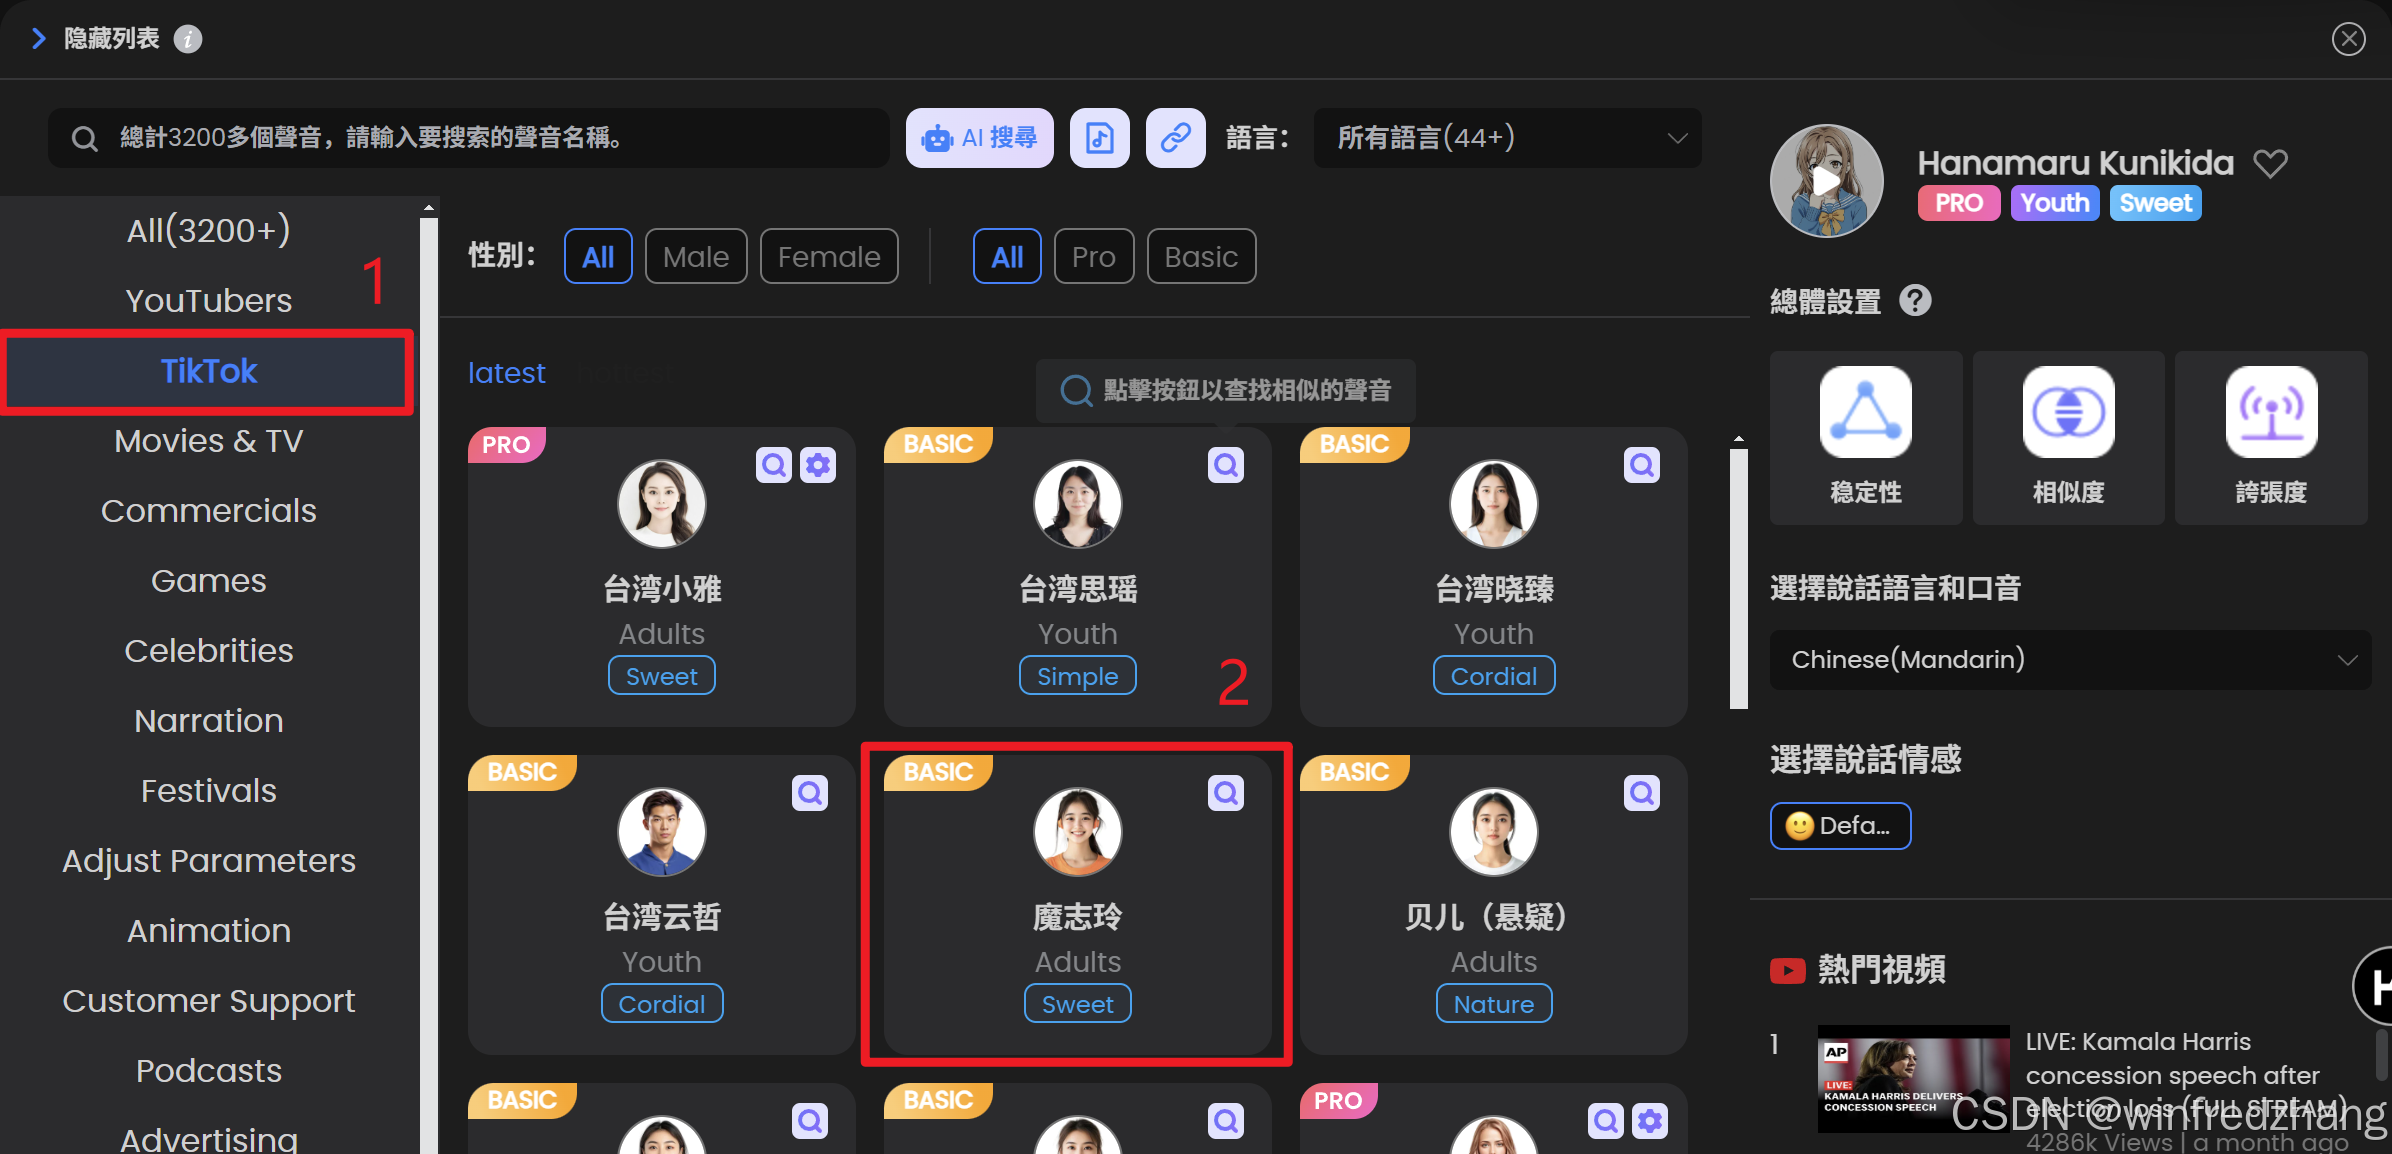Image resolution: width=2392 pixels, height=1154 pixels.
Task: Play the Hanamaru Kunikida voice preview
Action: tap(1826, 181)
